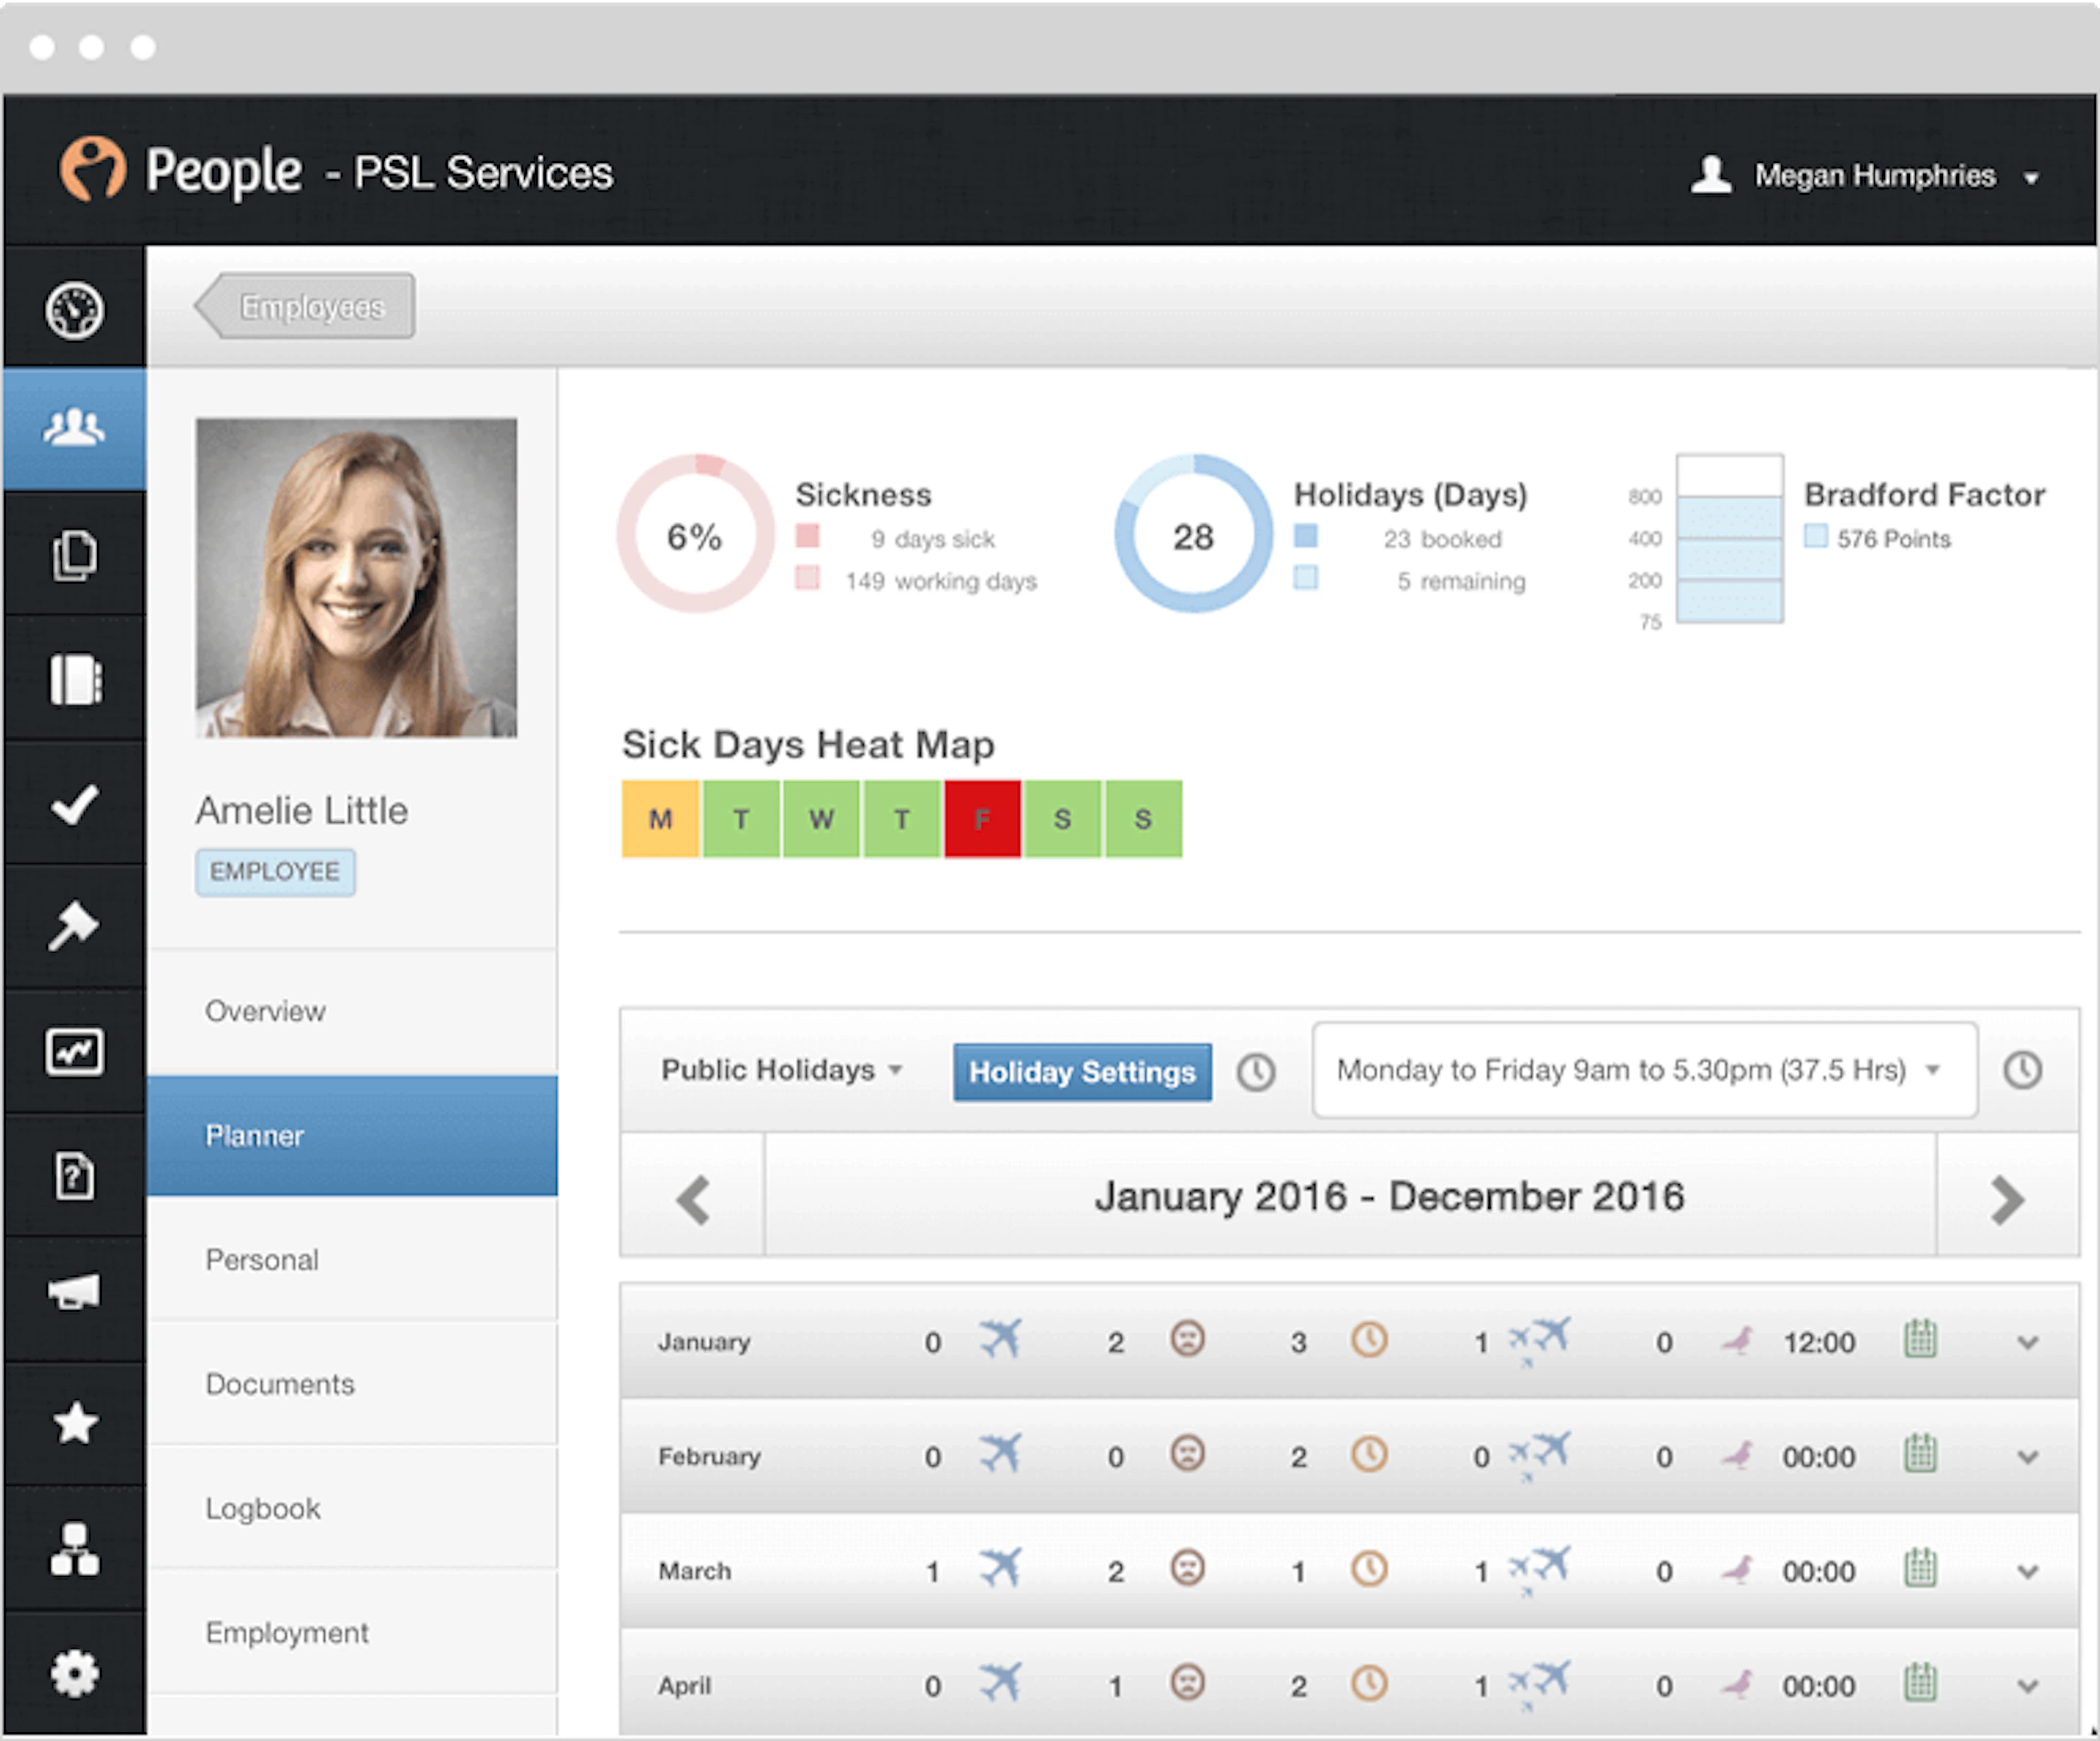
Task: Select the Employees people icon in sidebar
Action: point(75,428)
